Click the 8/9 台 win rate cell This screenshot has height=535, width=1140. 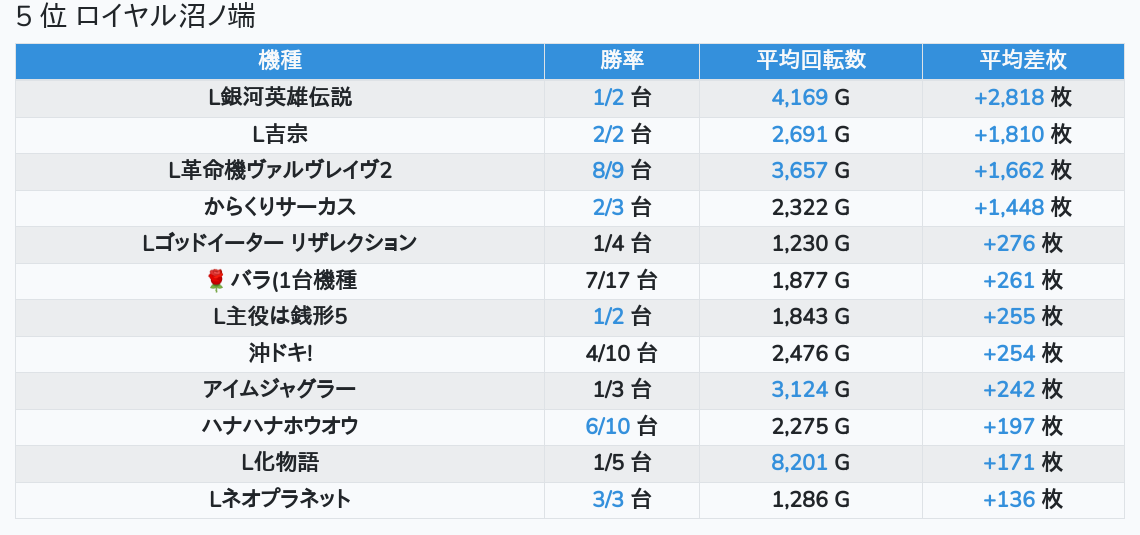621,170
